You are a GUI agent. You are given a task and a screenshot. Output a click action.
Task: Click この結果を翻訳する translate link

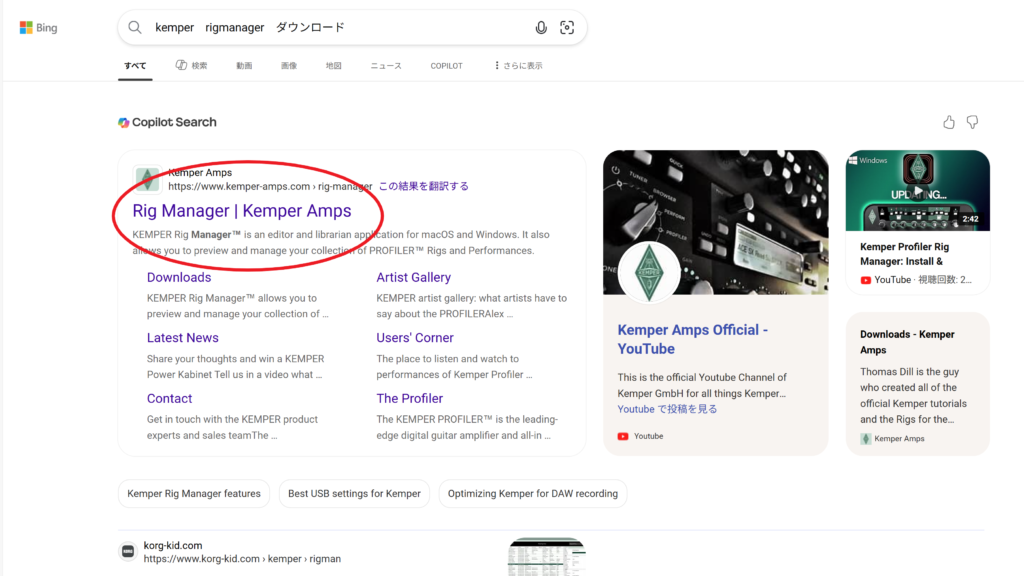[423, 186]
